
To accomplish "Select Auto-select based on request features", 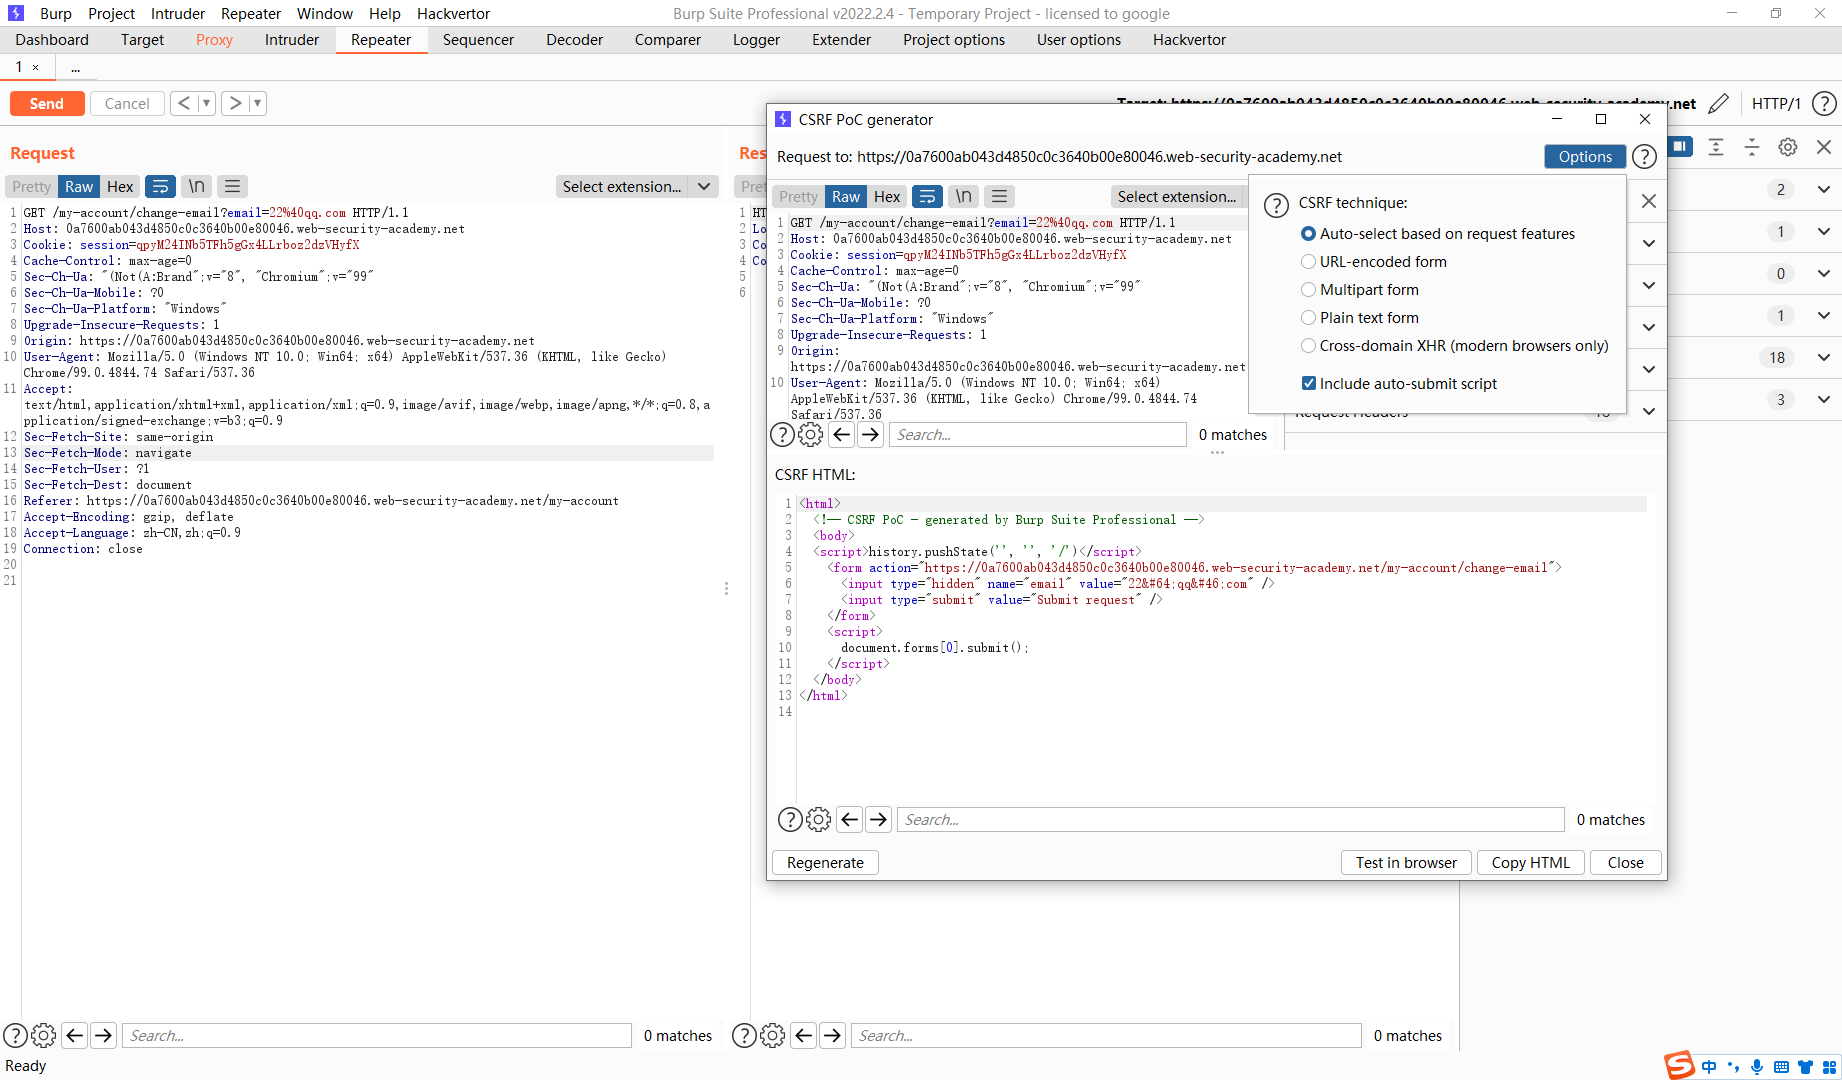I will (x=1439, y=233).
